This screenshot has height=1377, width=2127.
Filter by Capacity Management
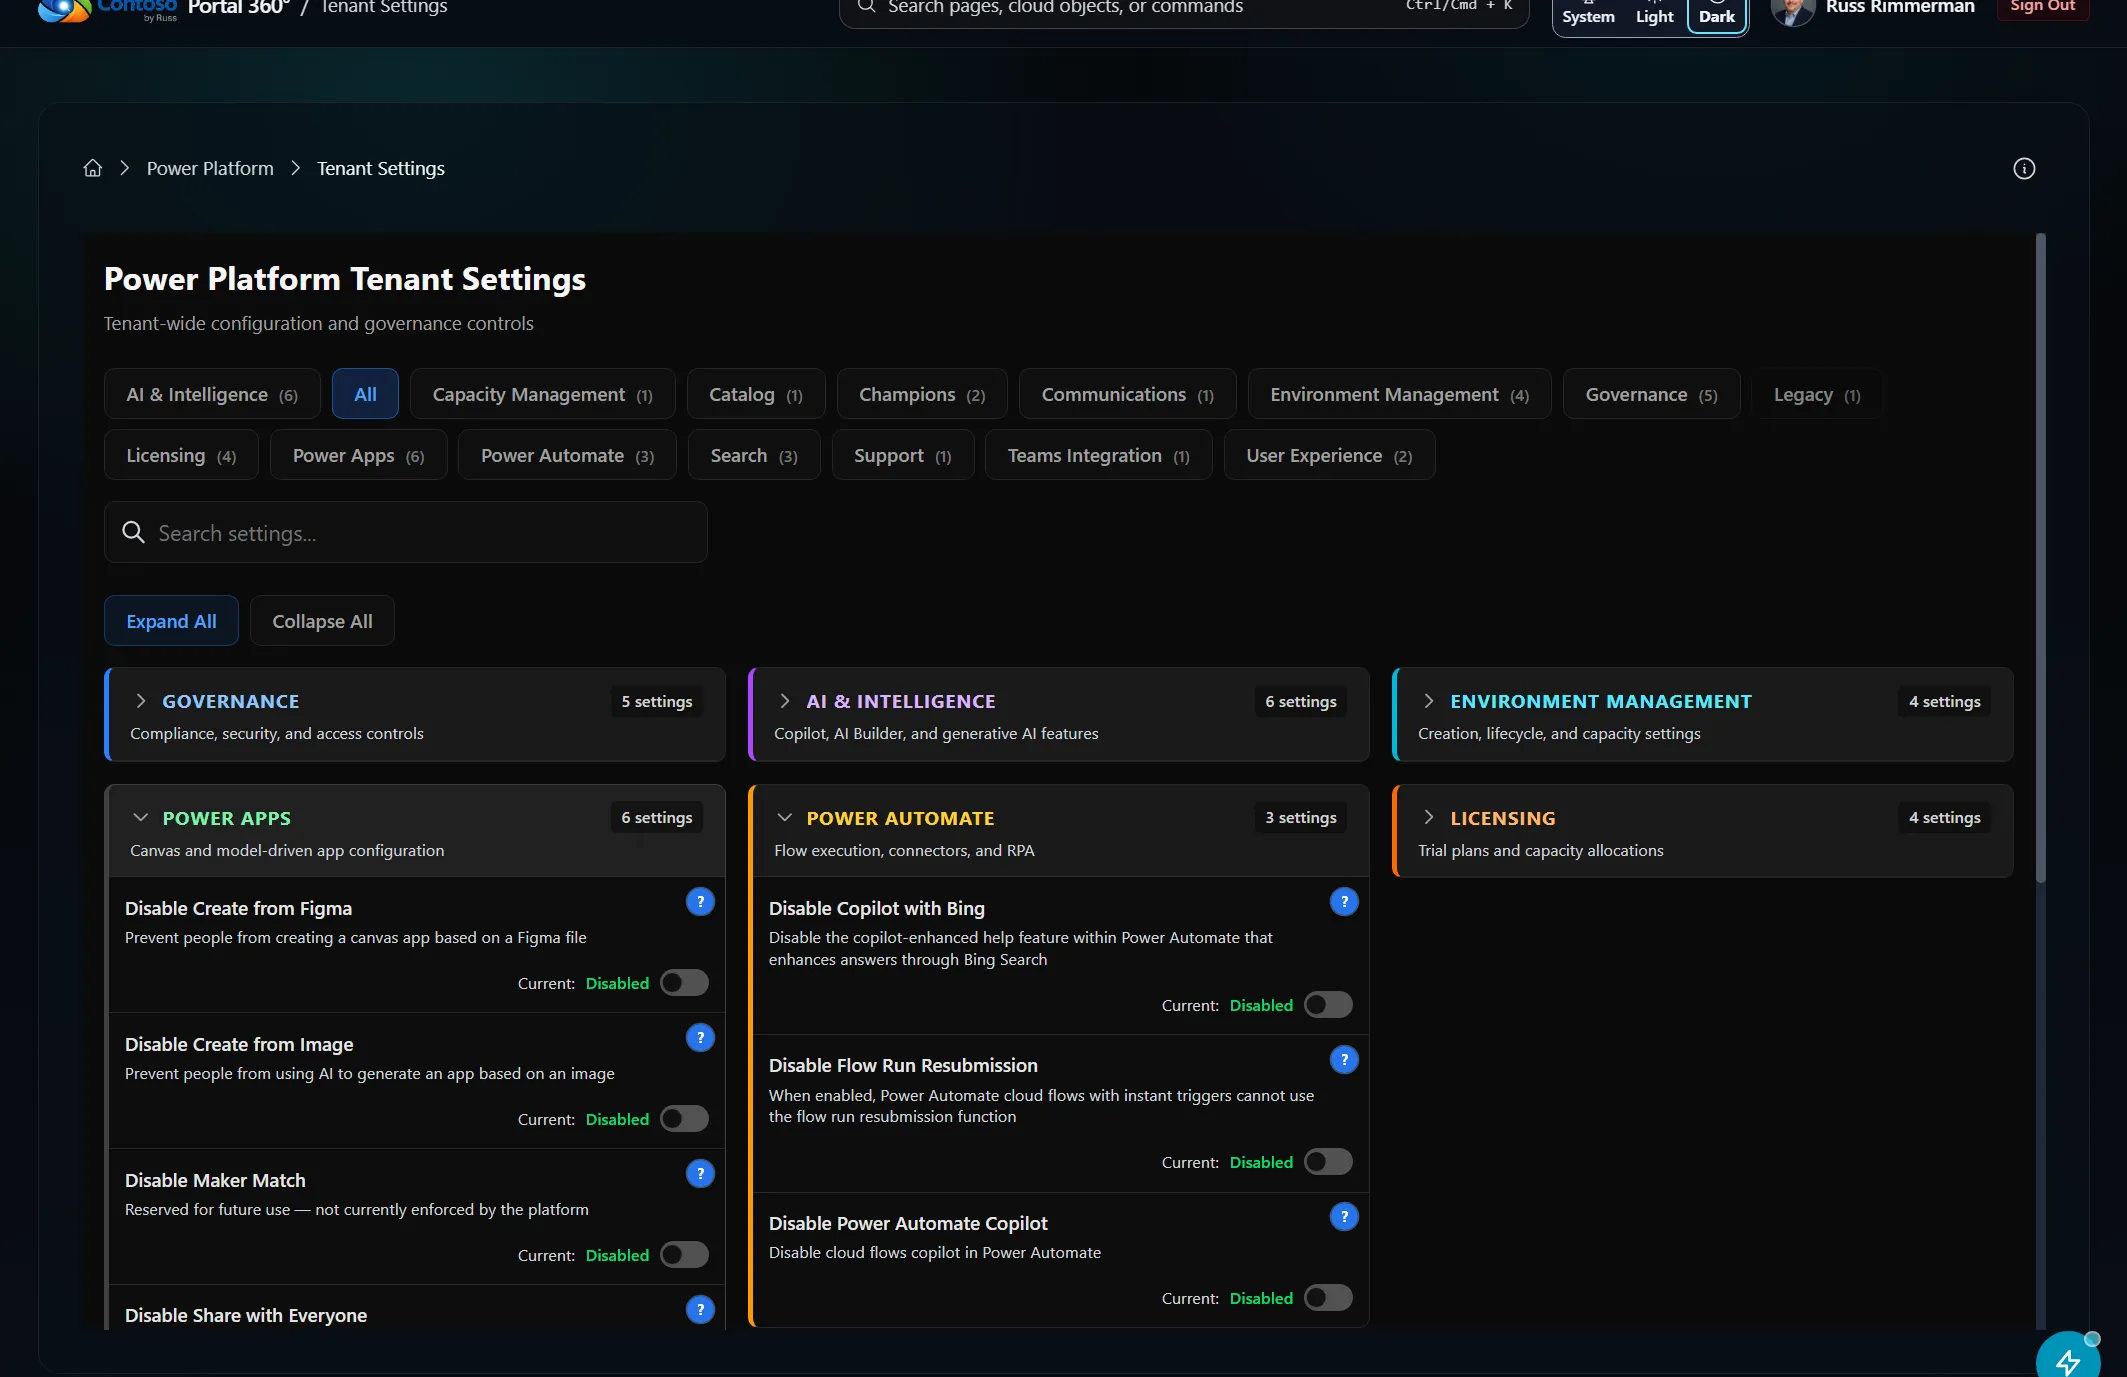pyautogui.click(x=542, y=394)
